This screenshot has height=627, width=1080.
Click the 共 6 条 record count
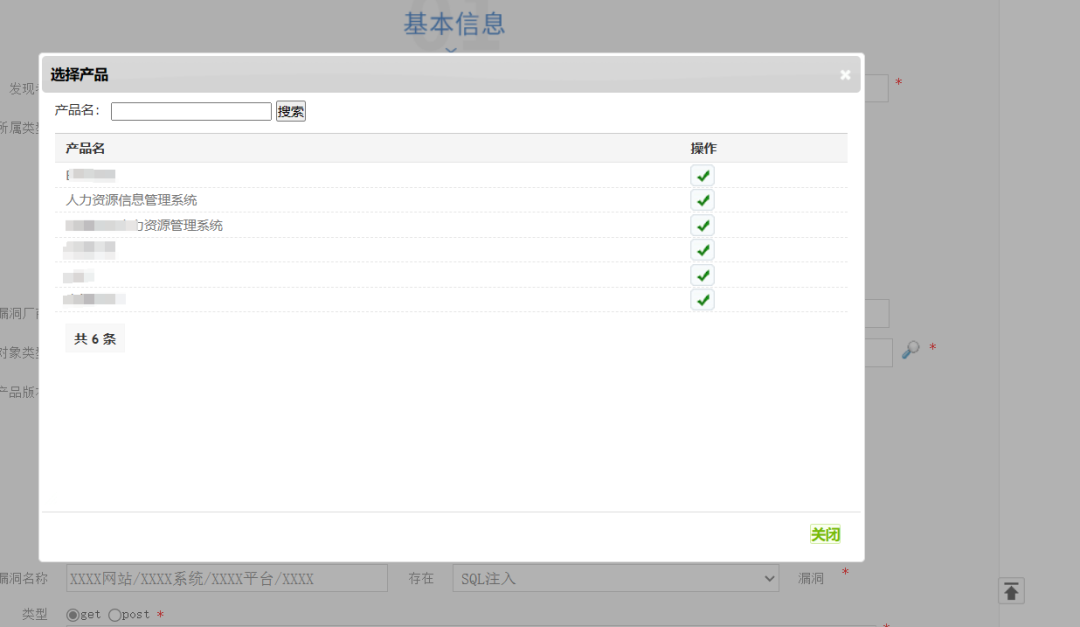click(x=95, y=338)
